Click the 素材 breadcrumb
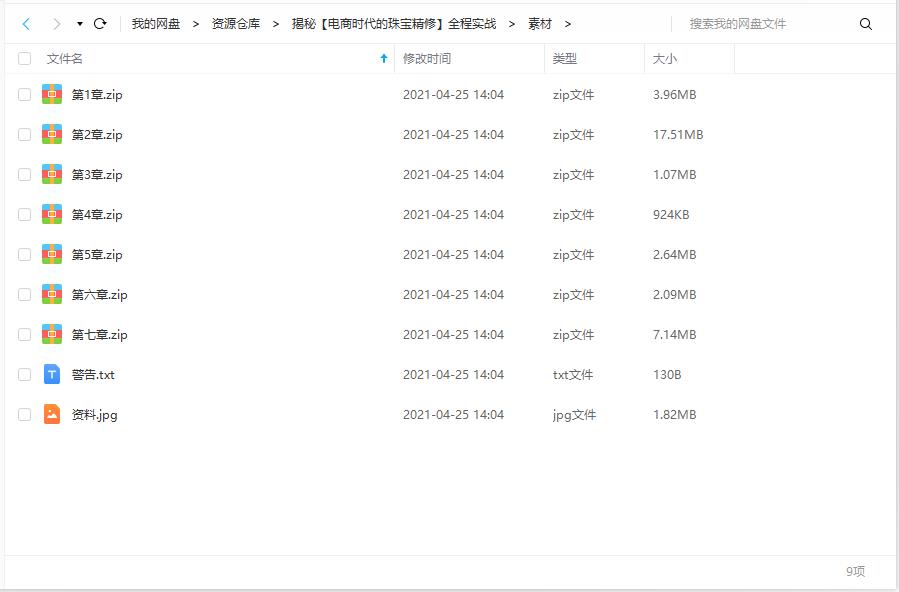 pos(540,24)
